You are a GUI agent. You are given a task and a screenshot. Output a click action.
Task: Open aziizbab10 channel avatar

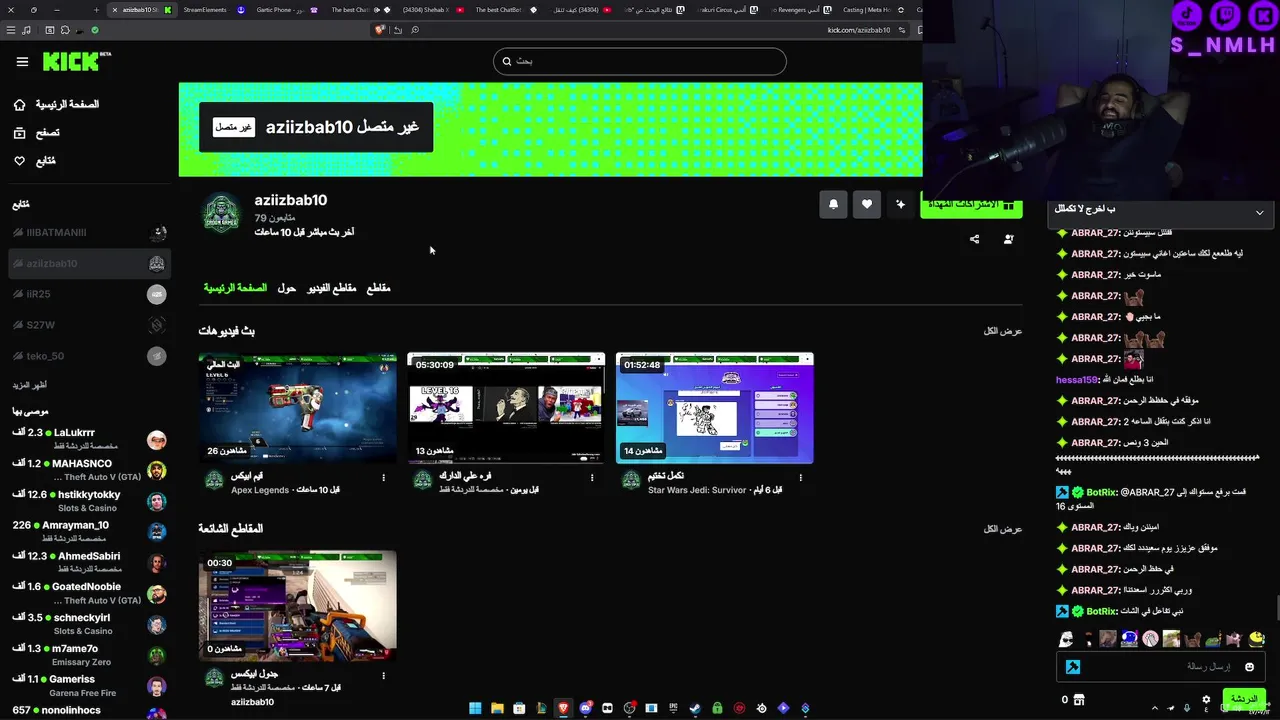(x=221, y=214)
